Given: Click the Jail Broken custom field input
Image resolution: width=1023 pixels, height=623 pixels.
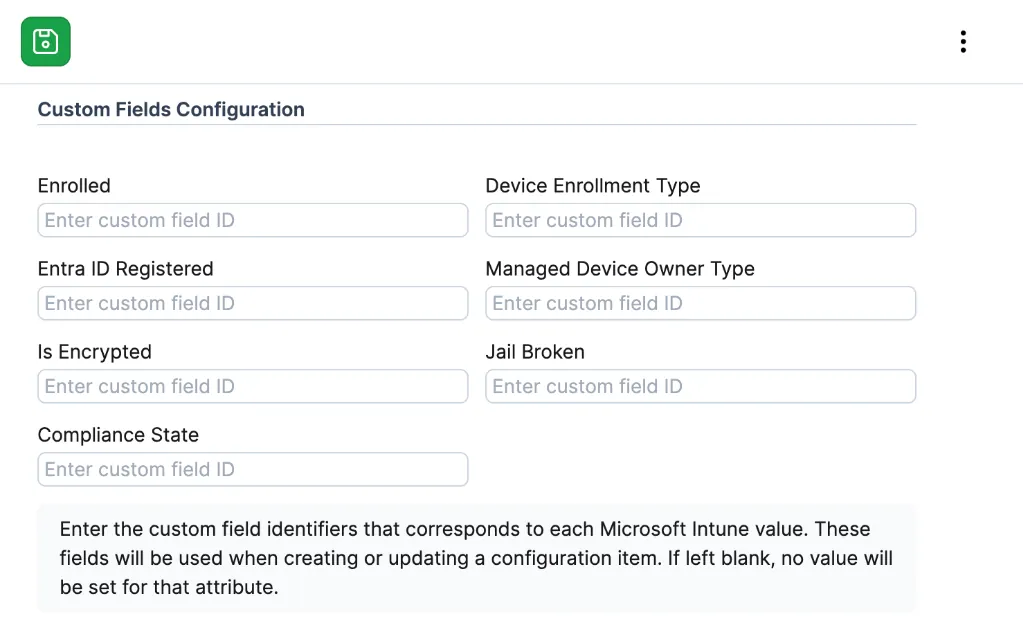Looking at the screenshot, I should click(x=700, y=387).
